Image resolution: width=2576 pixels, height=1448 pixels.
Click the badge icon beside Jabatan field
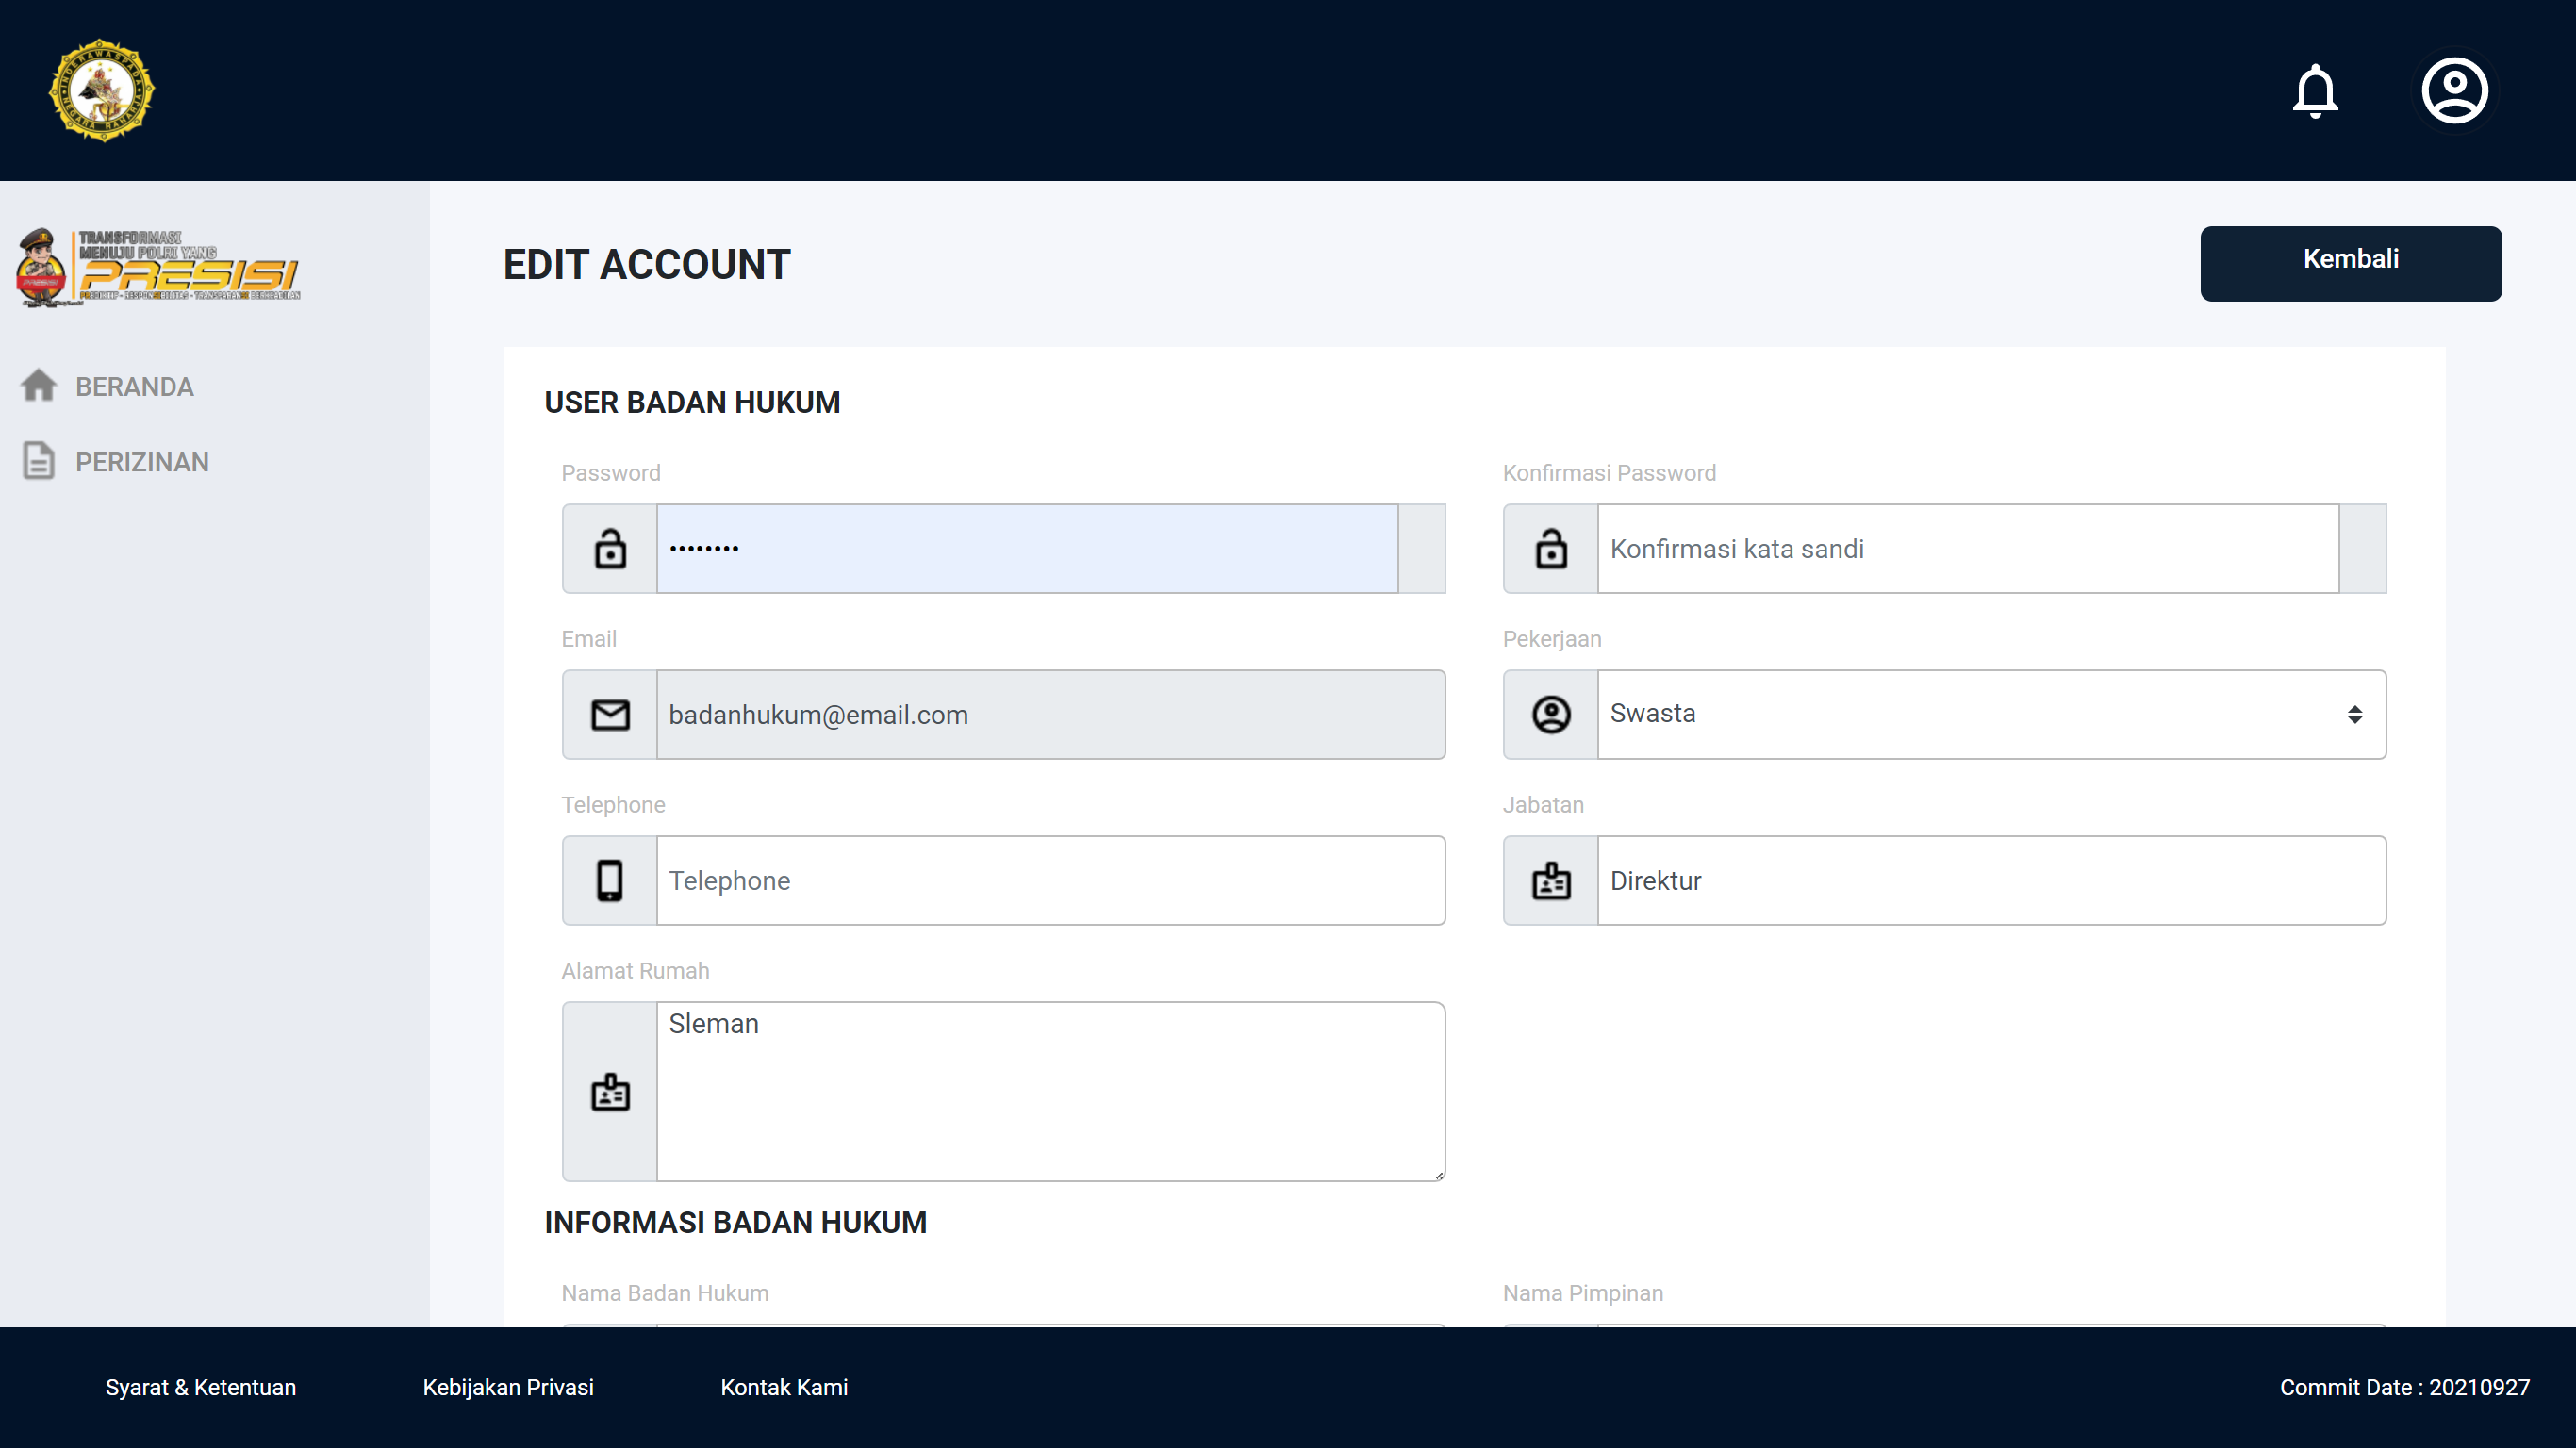point(1551,881)
